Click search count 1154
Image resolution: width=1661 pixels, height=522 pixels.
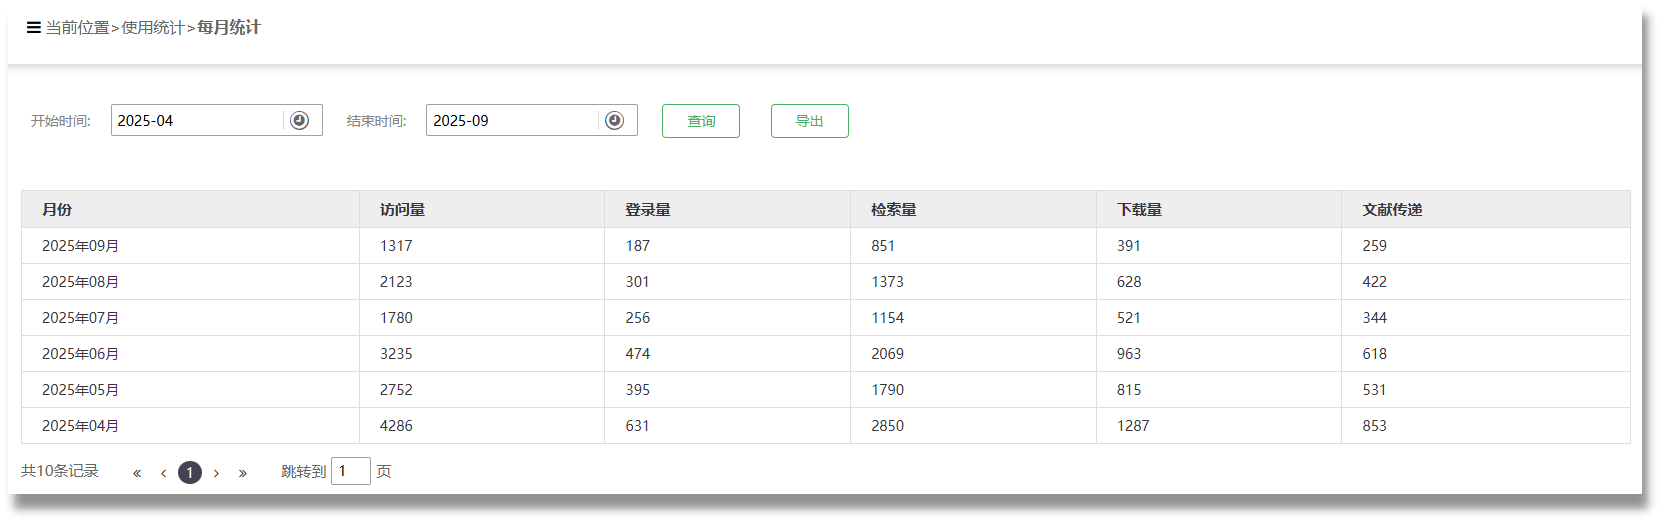[887, 318]
